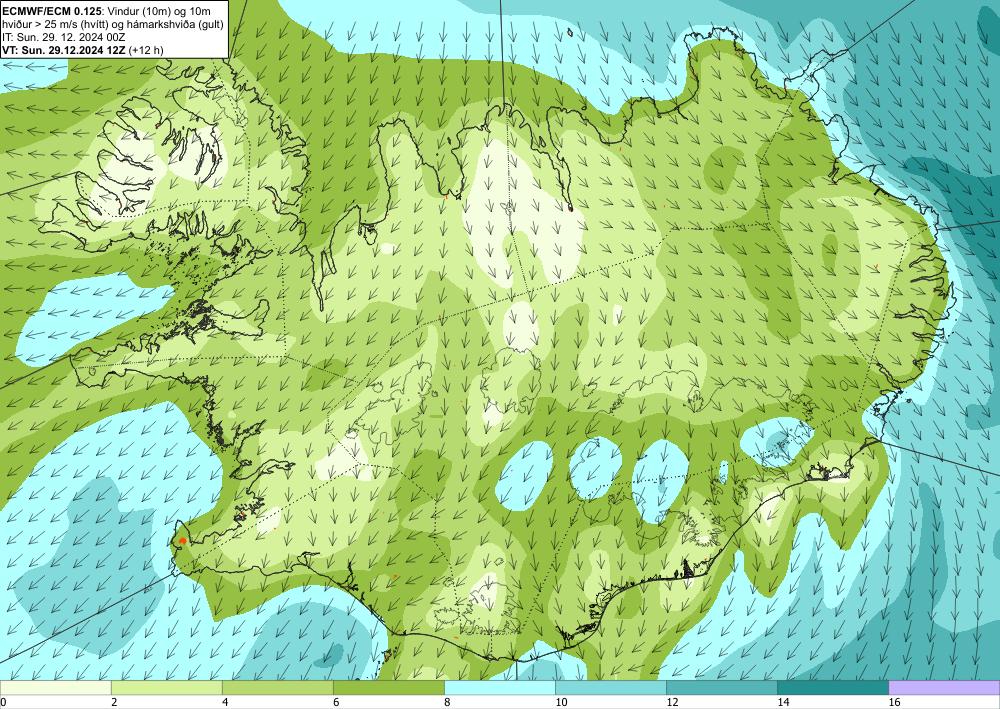
Task: Click the 6–8 m/s dark green swatch
Action: (388, 687)
